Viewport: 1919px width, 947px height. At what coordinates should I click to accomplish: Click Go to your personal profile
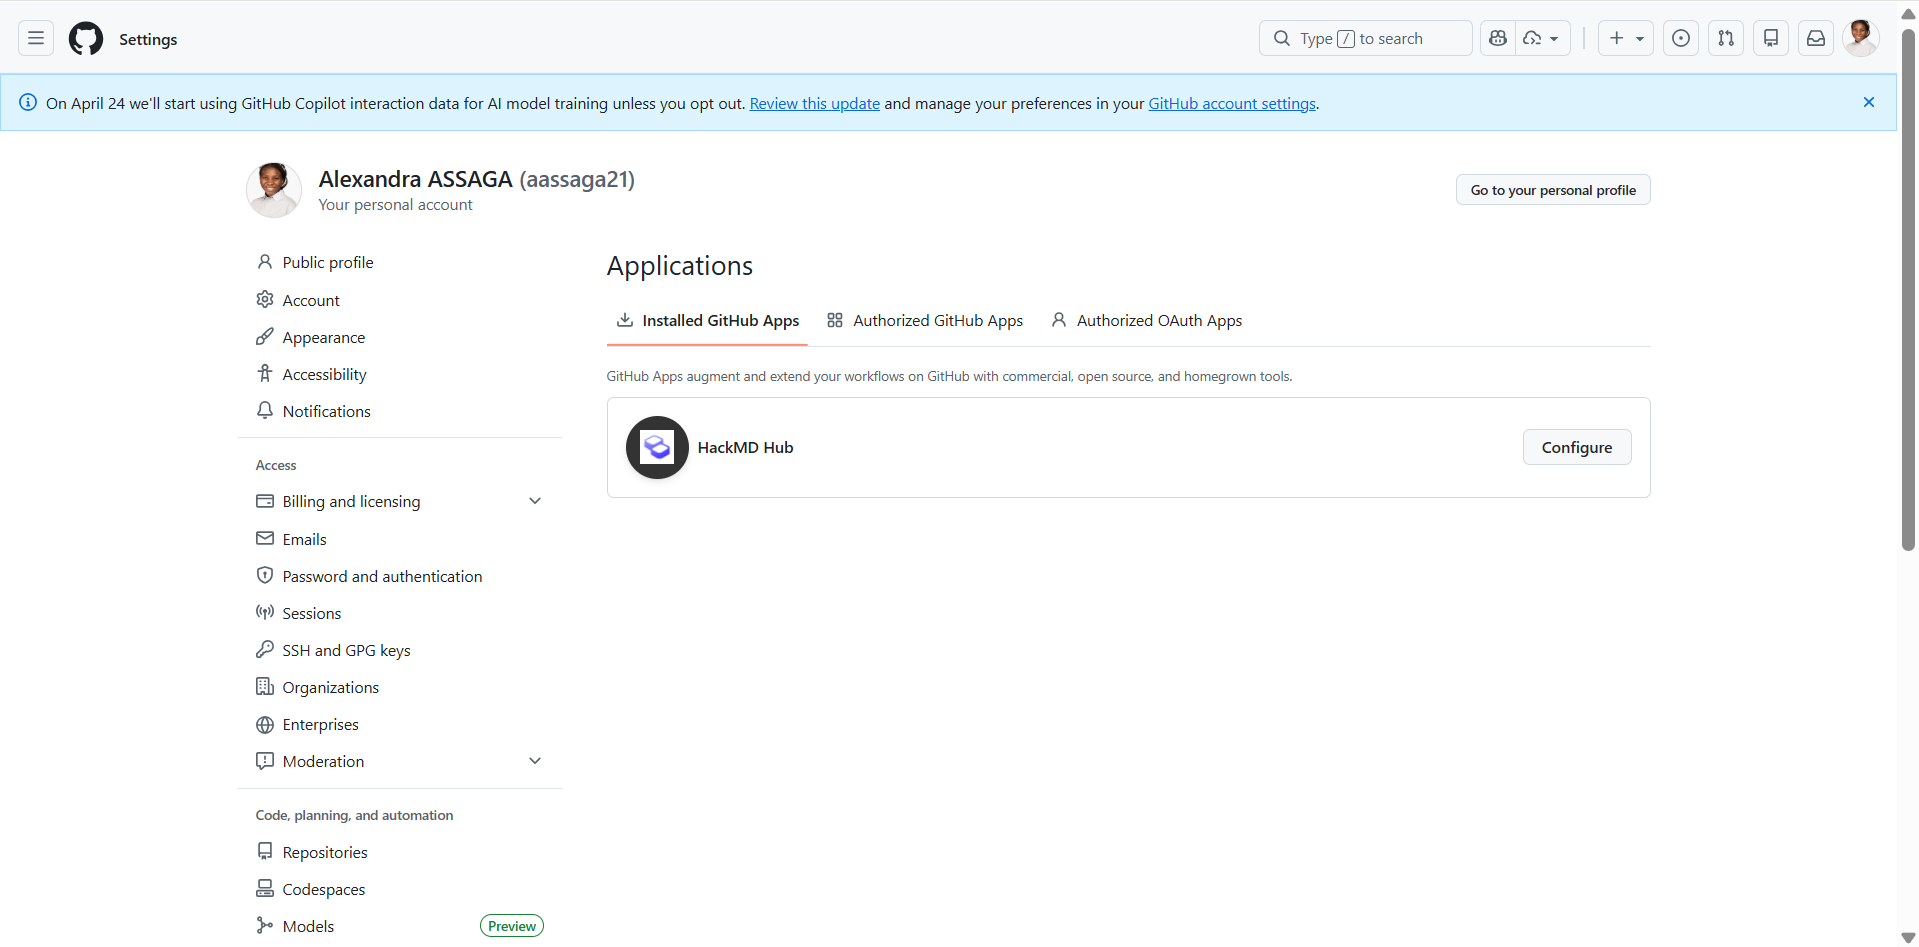click(1553, 190)
